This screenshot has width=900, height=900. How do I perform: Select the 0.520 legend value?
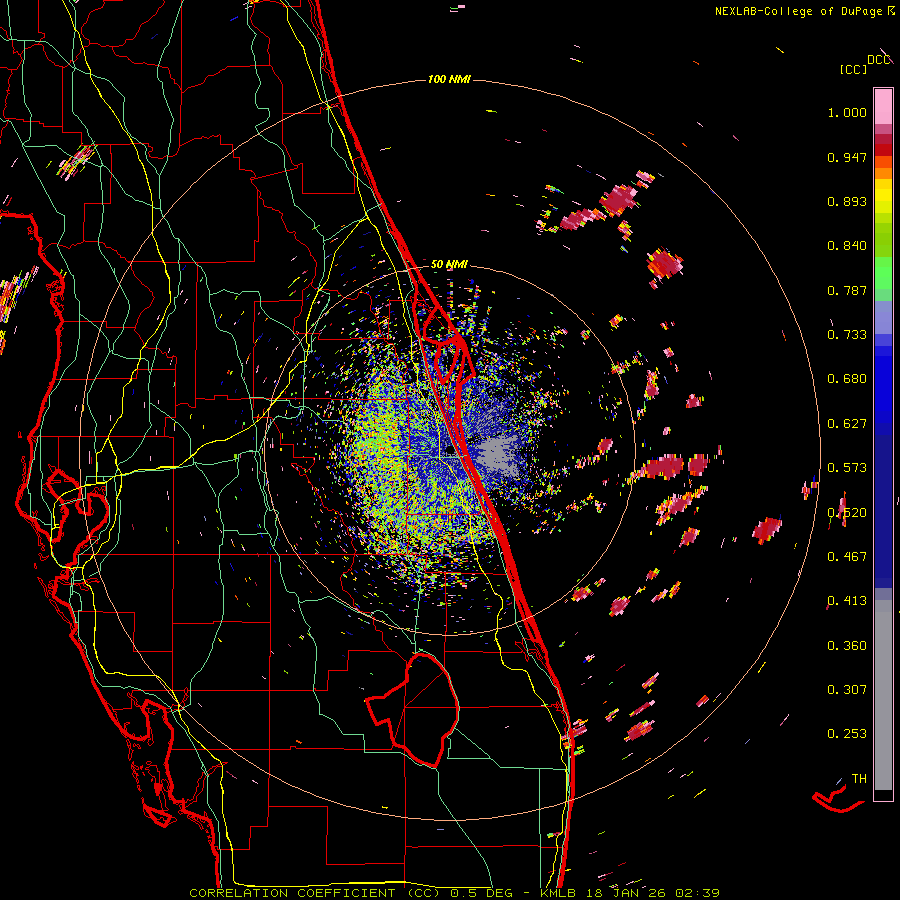pos(847,513)
